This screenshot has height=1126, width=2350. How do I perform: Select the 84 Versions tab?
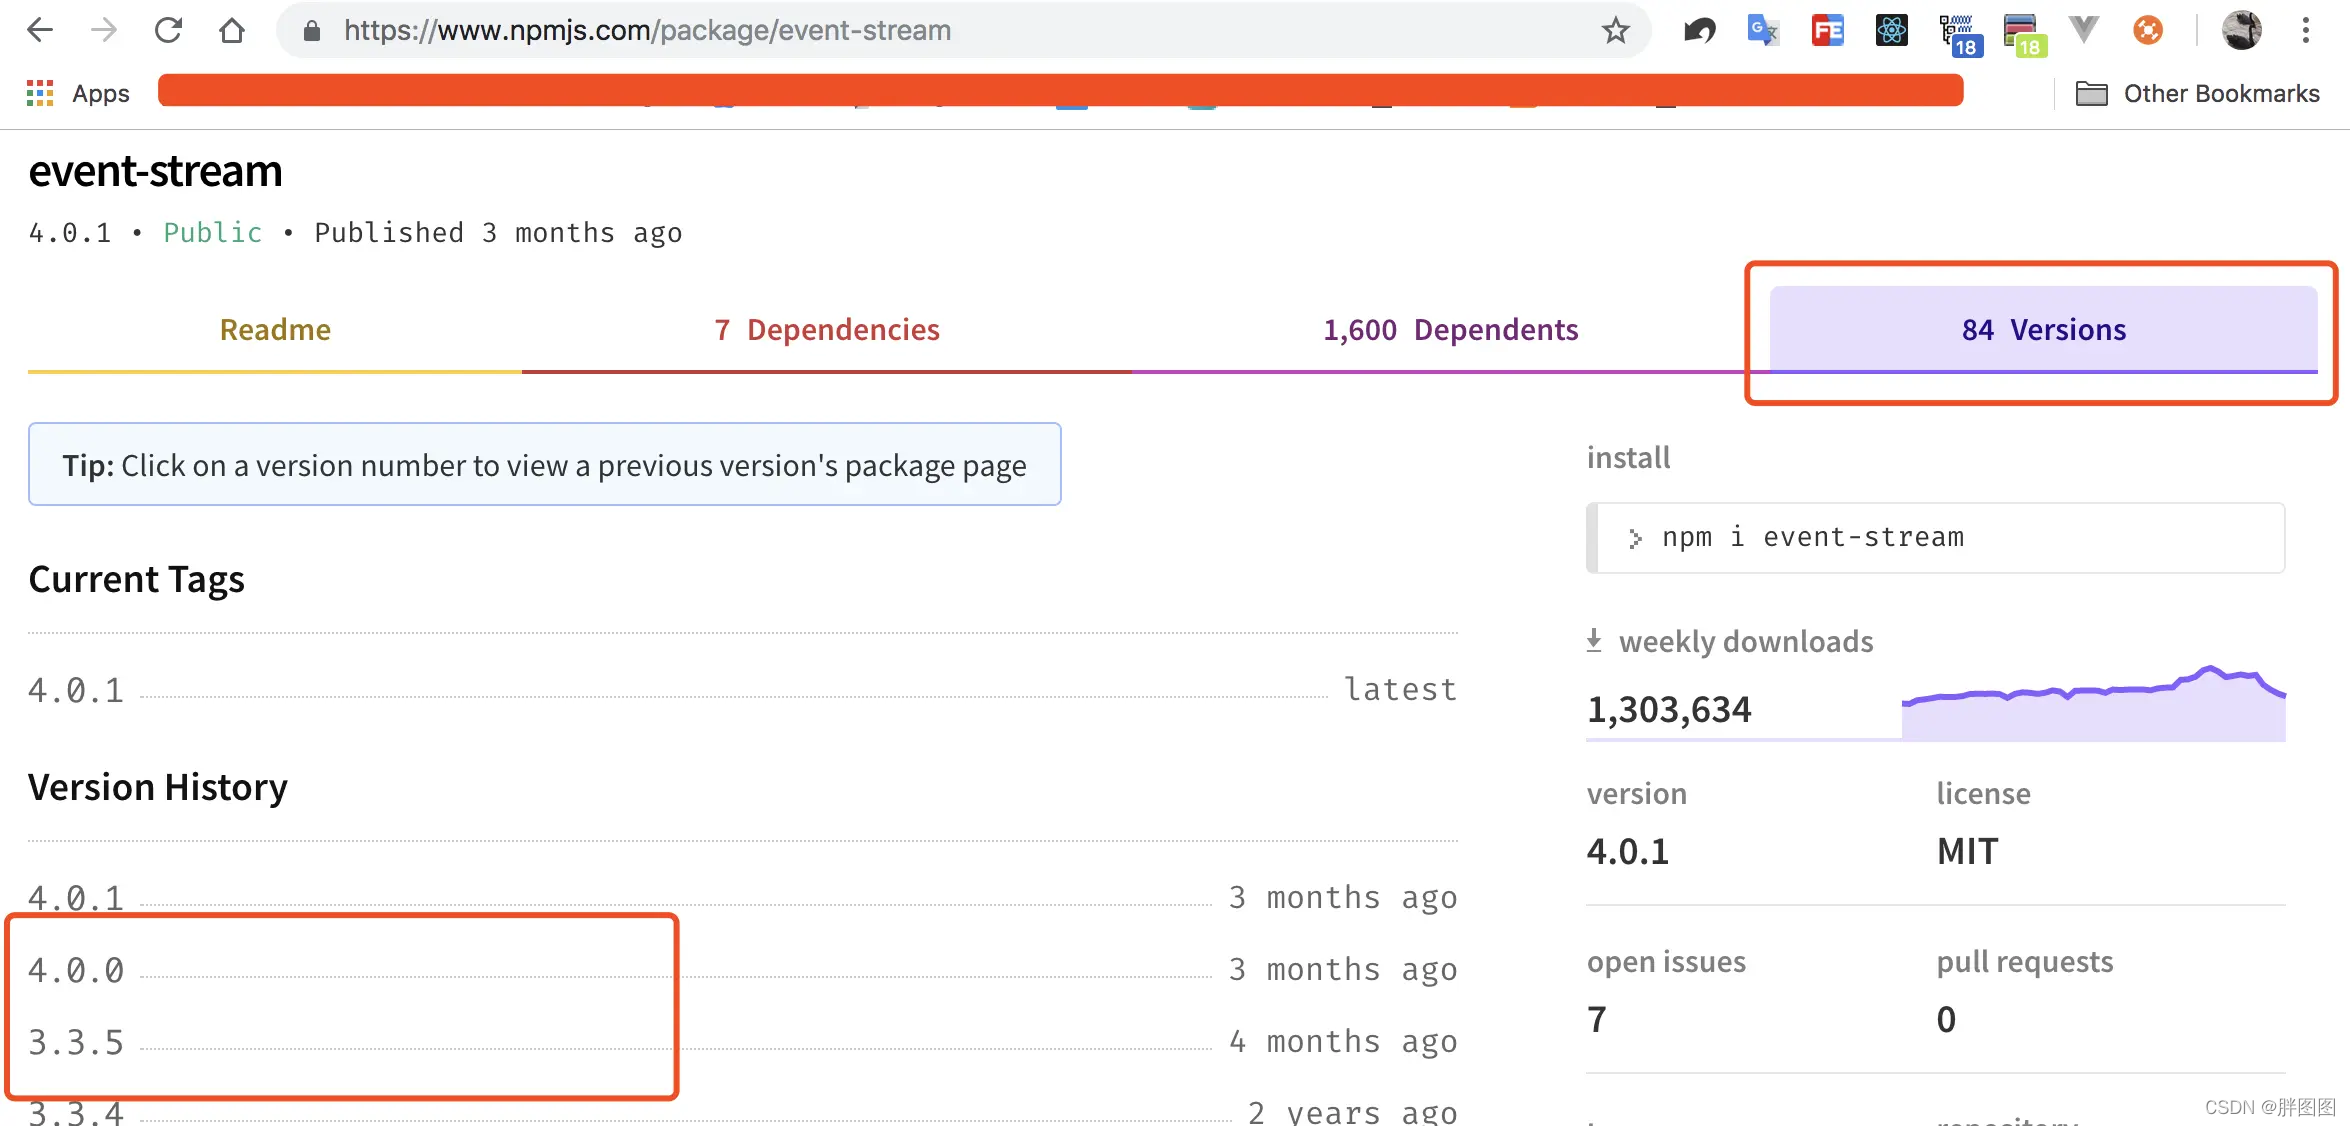point(2043,330)
